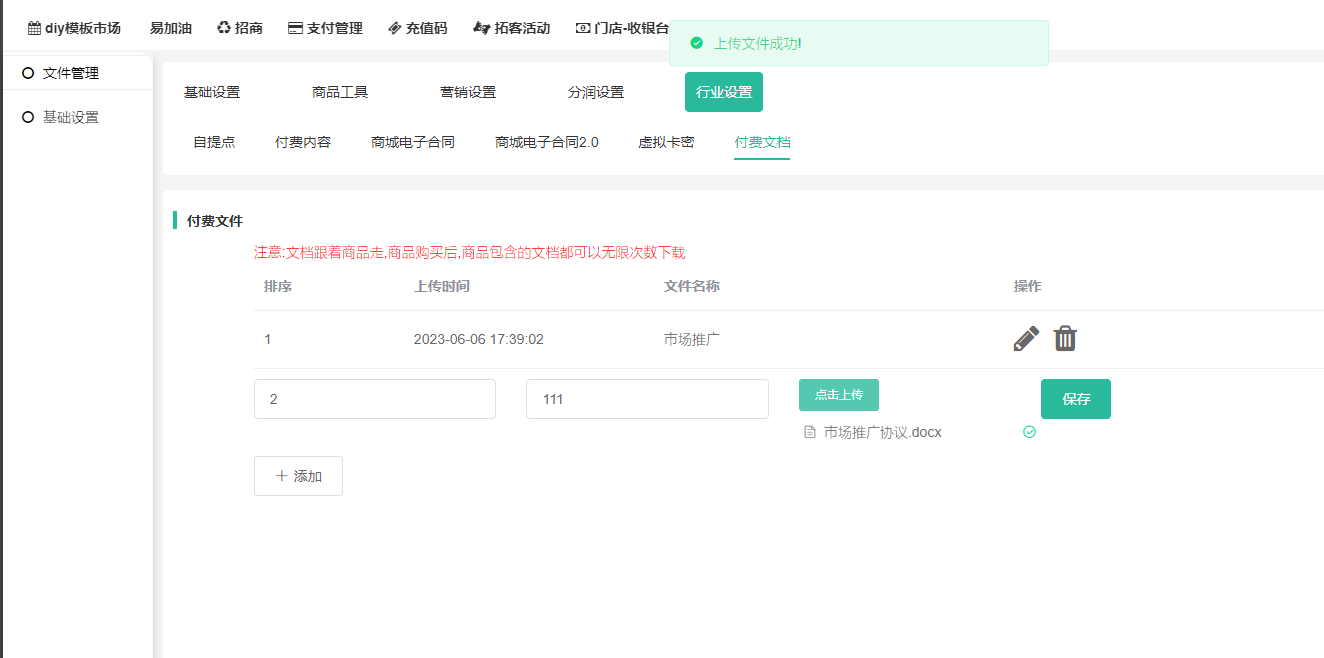
Task: Select 文件管理 in the left sidebar
Action: point(70,73)
